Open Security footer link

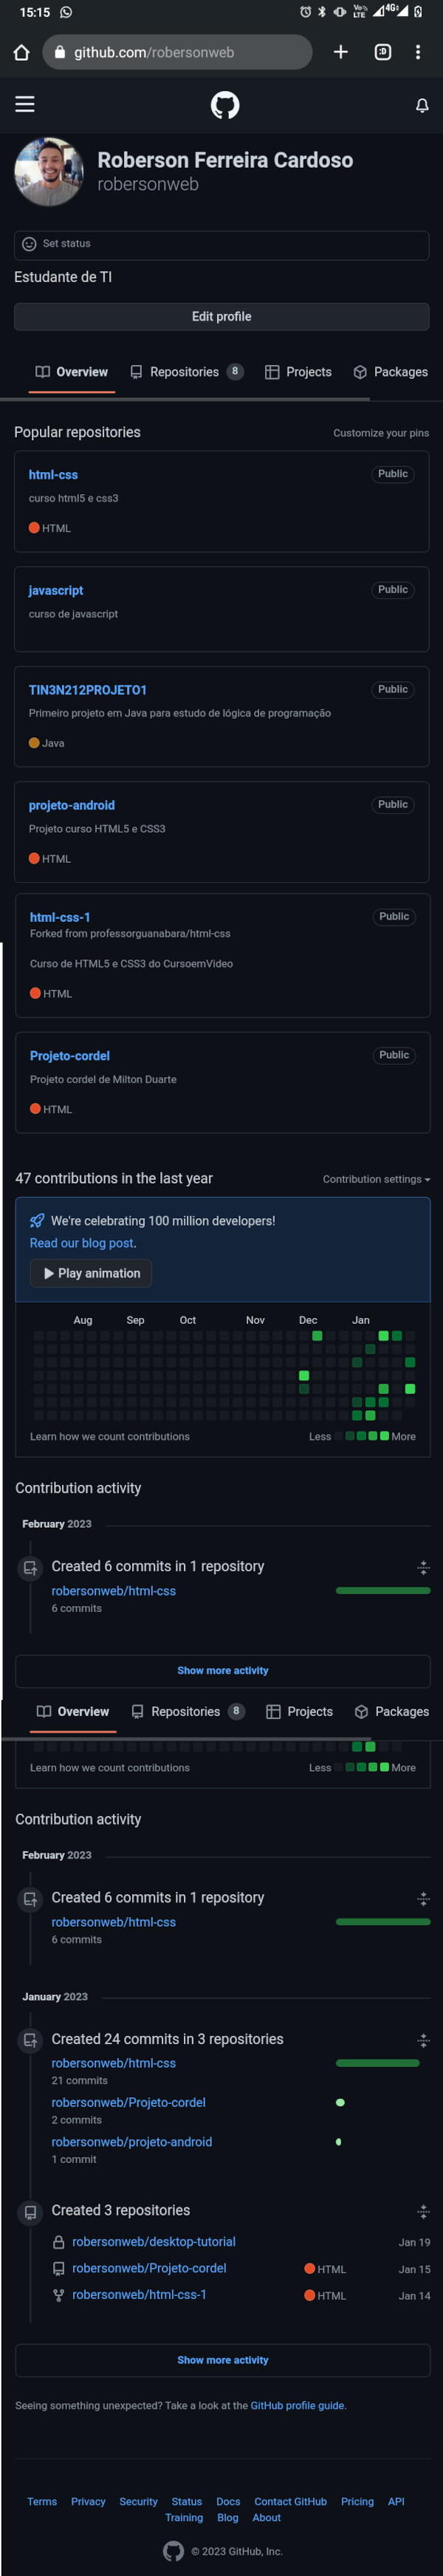[138, 2502]
